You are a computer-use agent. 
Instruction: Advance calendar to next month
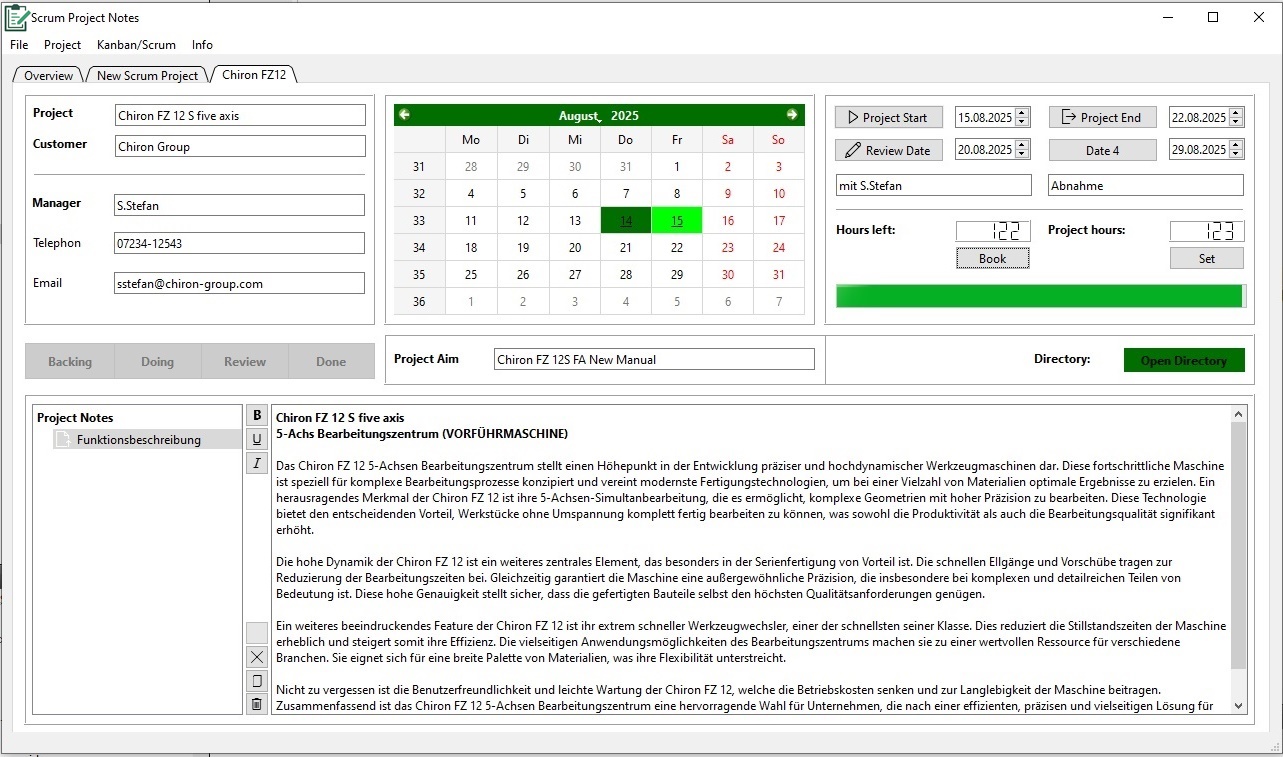pyautogui.click(x=792, y=115)
